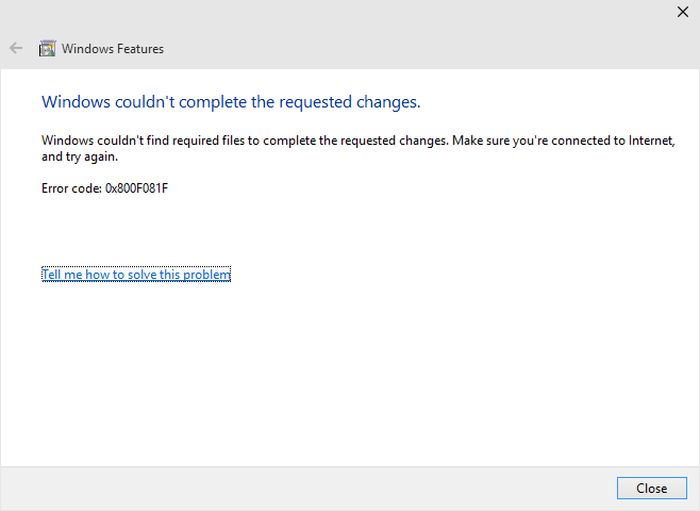Screen dimensions: 700x511
Task: Click the blue "couldn't complete the requested changes" heading
Action: tap(231, 101)
